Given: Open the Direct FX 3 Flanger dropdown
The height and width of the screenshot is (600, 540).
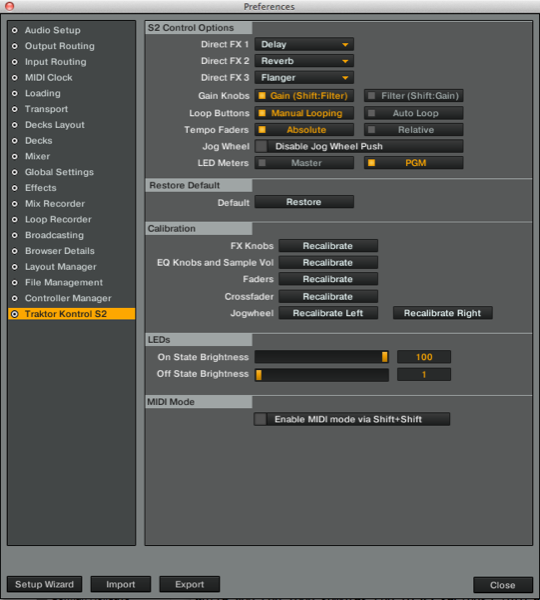Looking at the screenshot, I should (304, 78).
